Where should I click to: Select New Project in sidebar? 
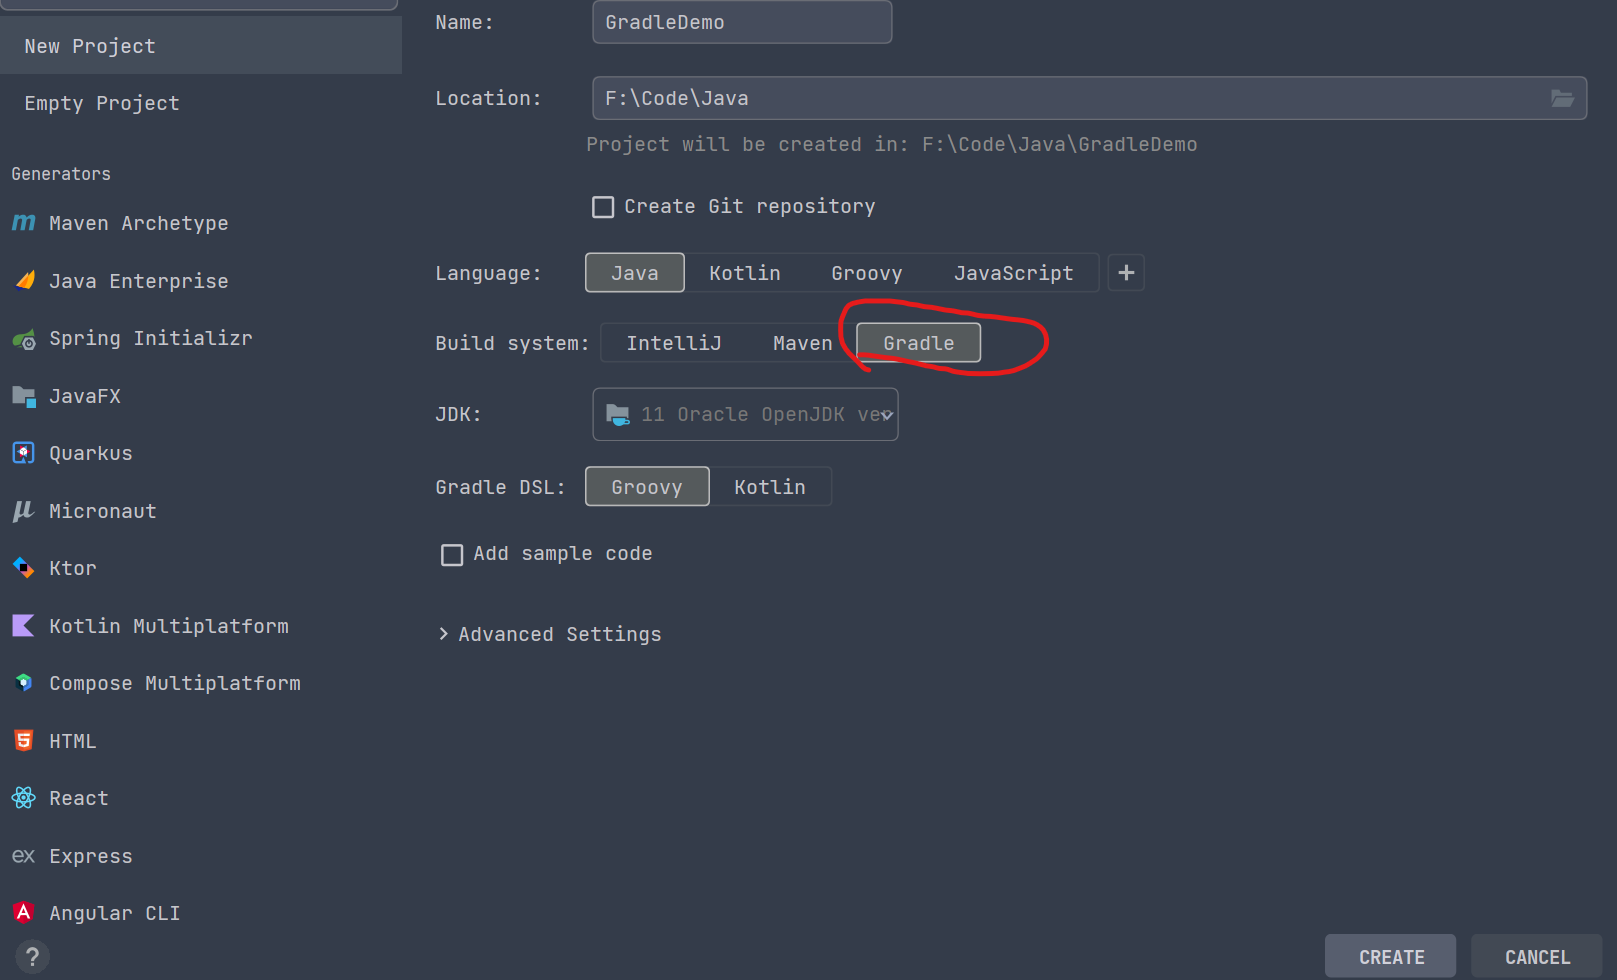(x=201, y=46)
